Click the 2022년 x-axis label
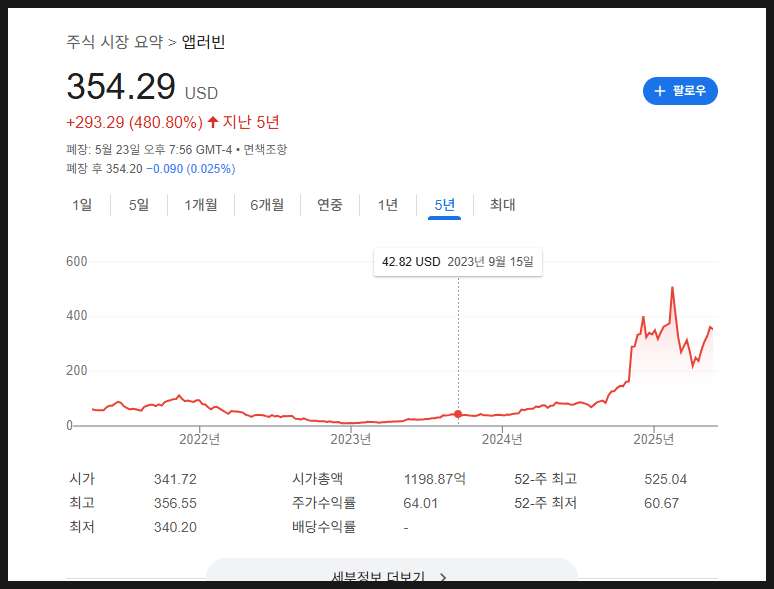774x589 pixels. (199, 439)
